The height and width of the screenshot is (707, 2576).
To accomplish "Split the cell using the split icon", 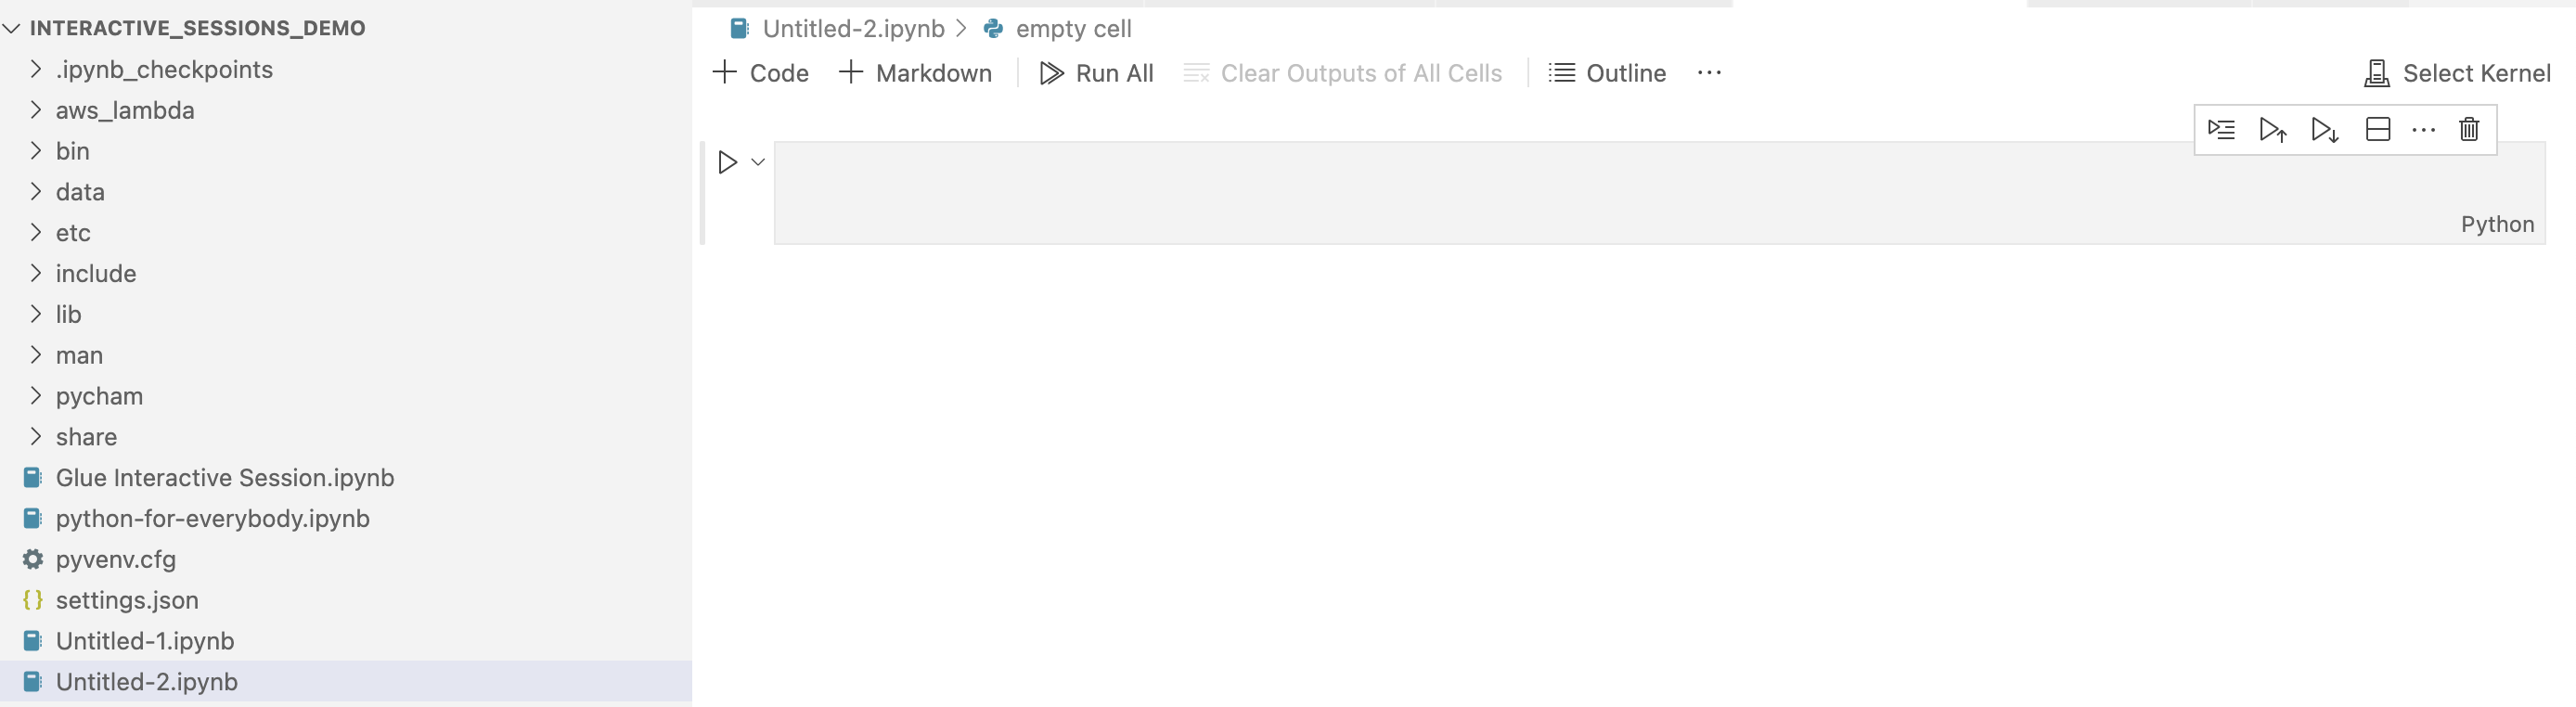I will click(x=2378, y=129).
